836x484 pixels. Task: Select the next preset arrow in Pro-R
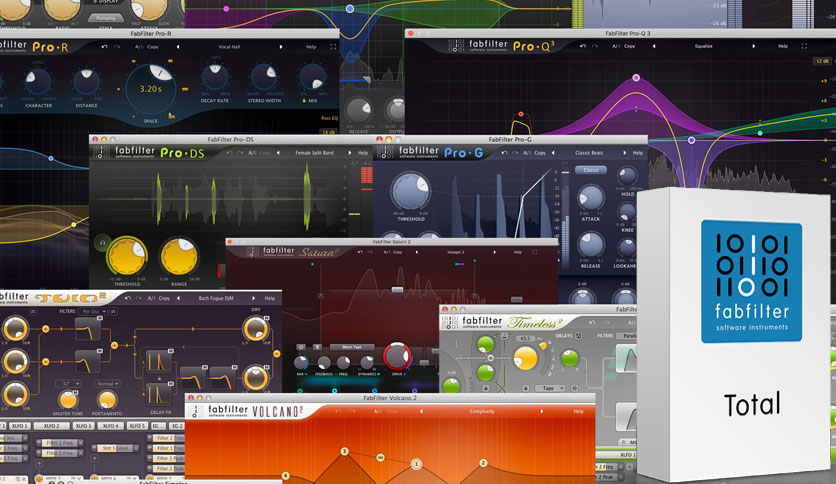pos(280,47)
